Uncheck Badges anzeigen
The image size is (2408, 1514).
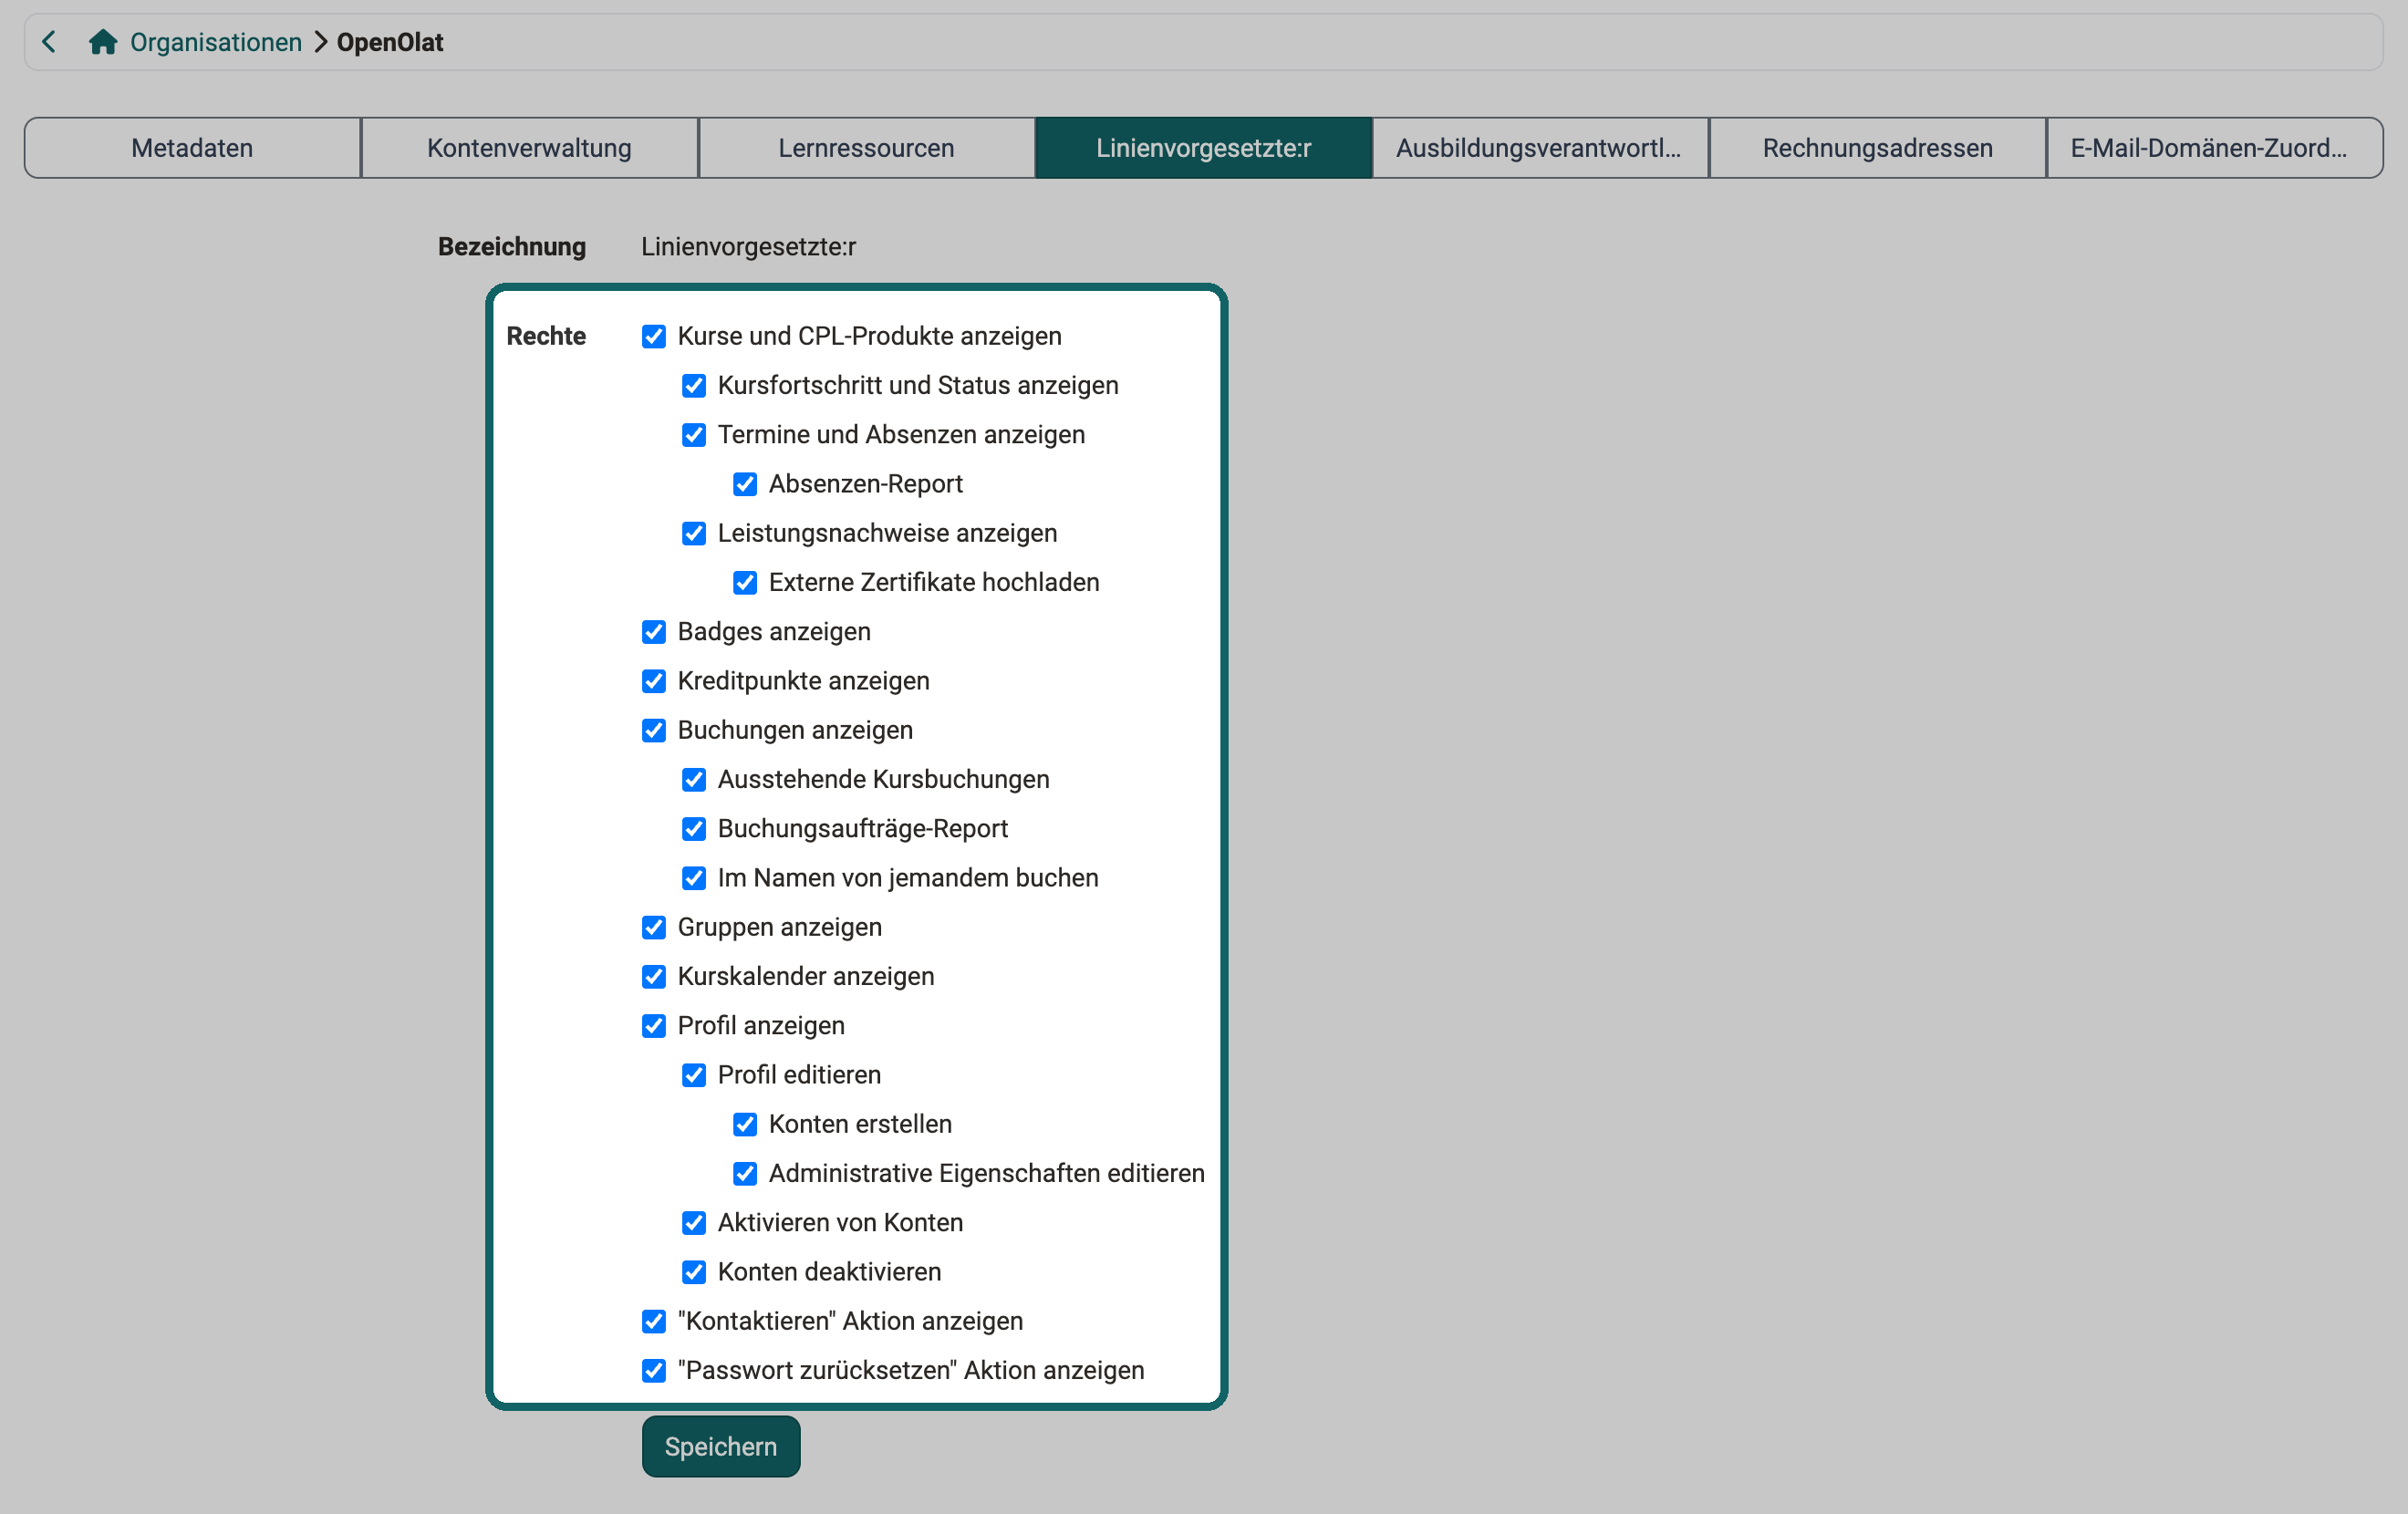pos(654,632)
